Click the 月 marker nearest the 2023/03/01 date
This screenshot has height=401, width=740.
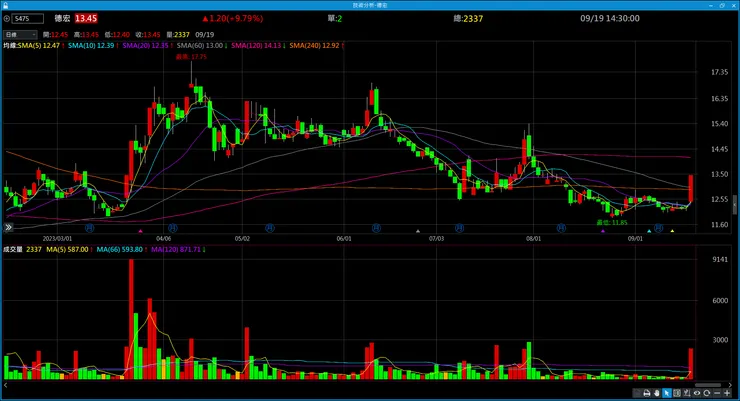(x=90, y=228)
